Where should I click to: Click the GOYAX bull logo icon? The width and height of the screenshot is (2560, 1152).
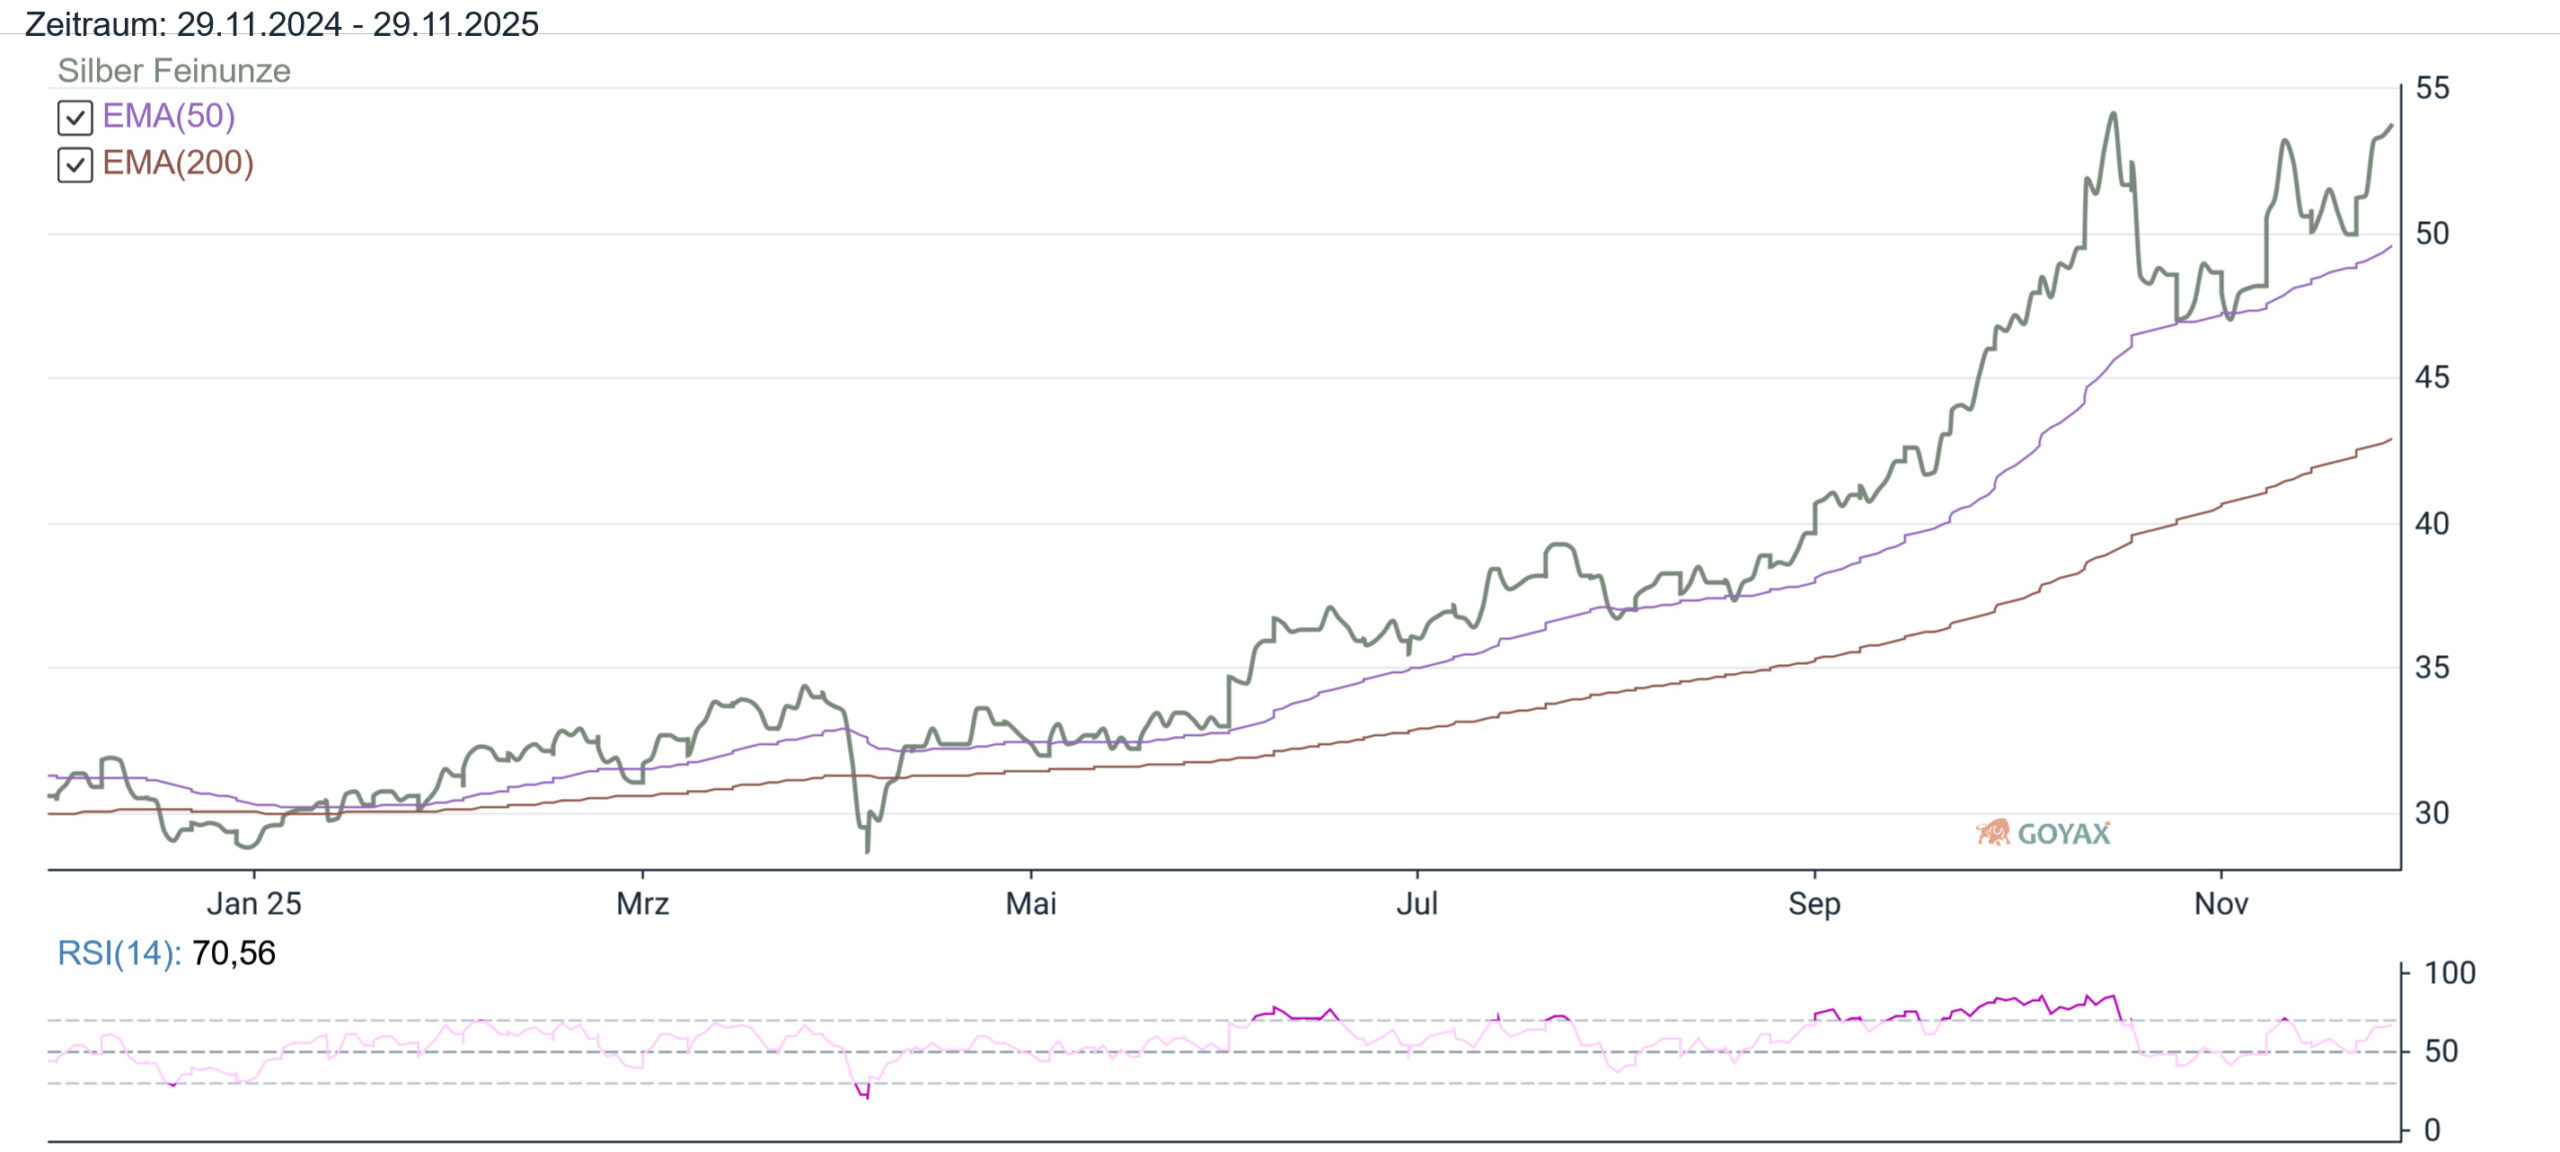(x=1992, y=832)
